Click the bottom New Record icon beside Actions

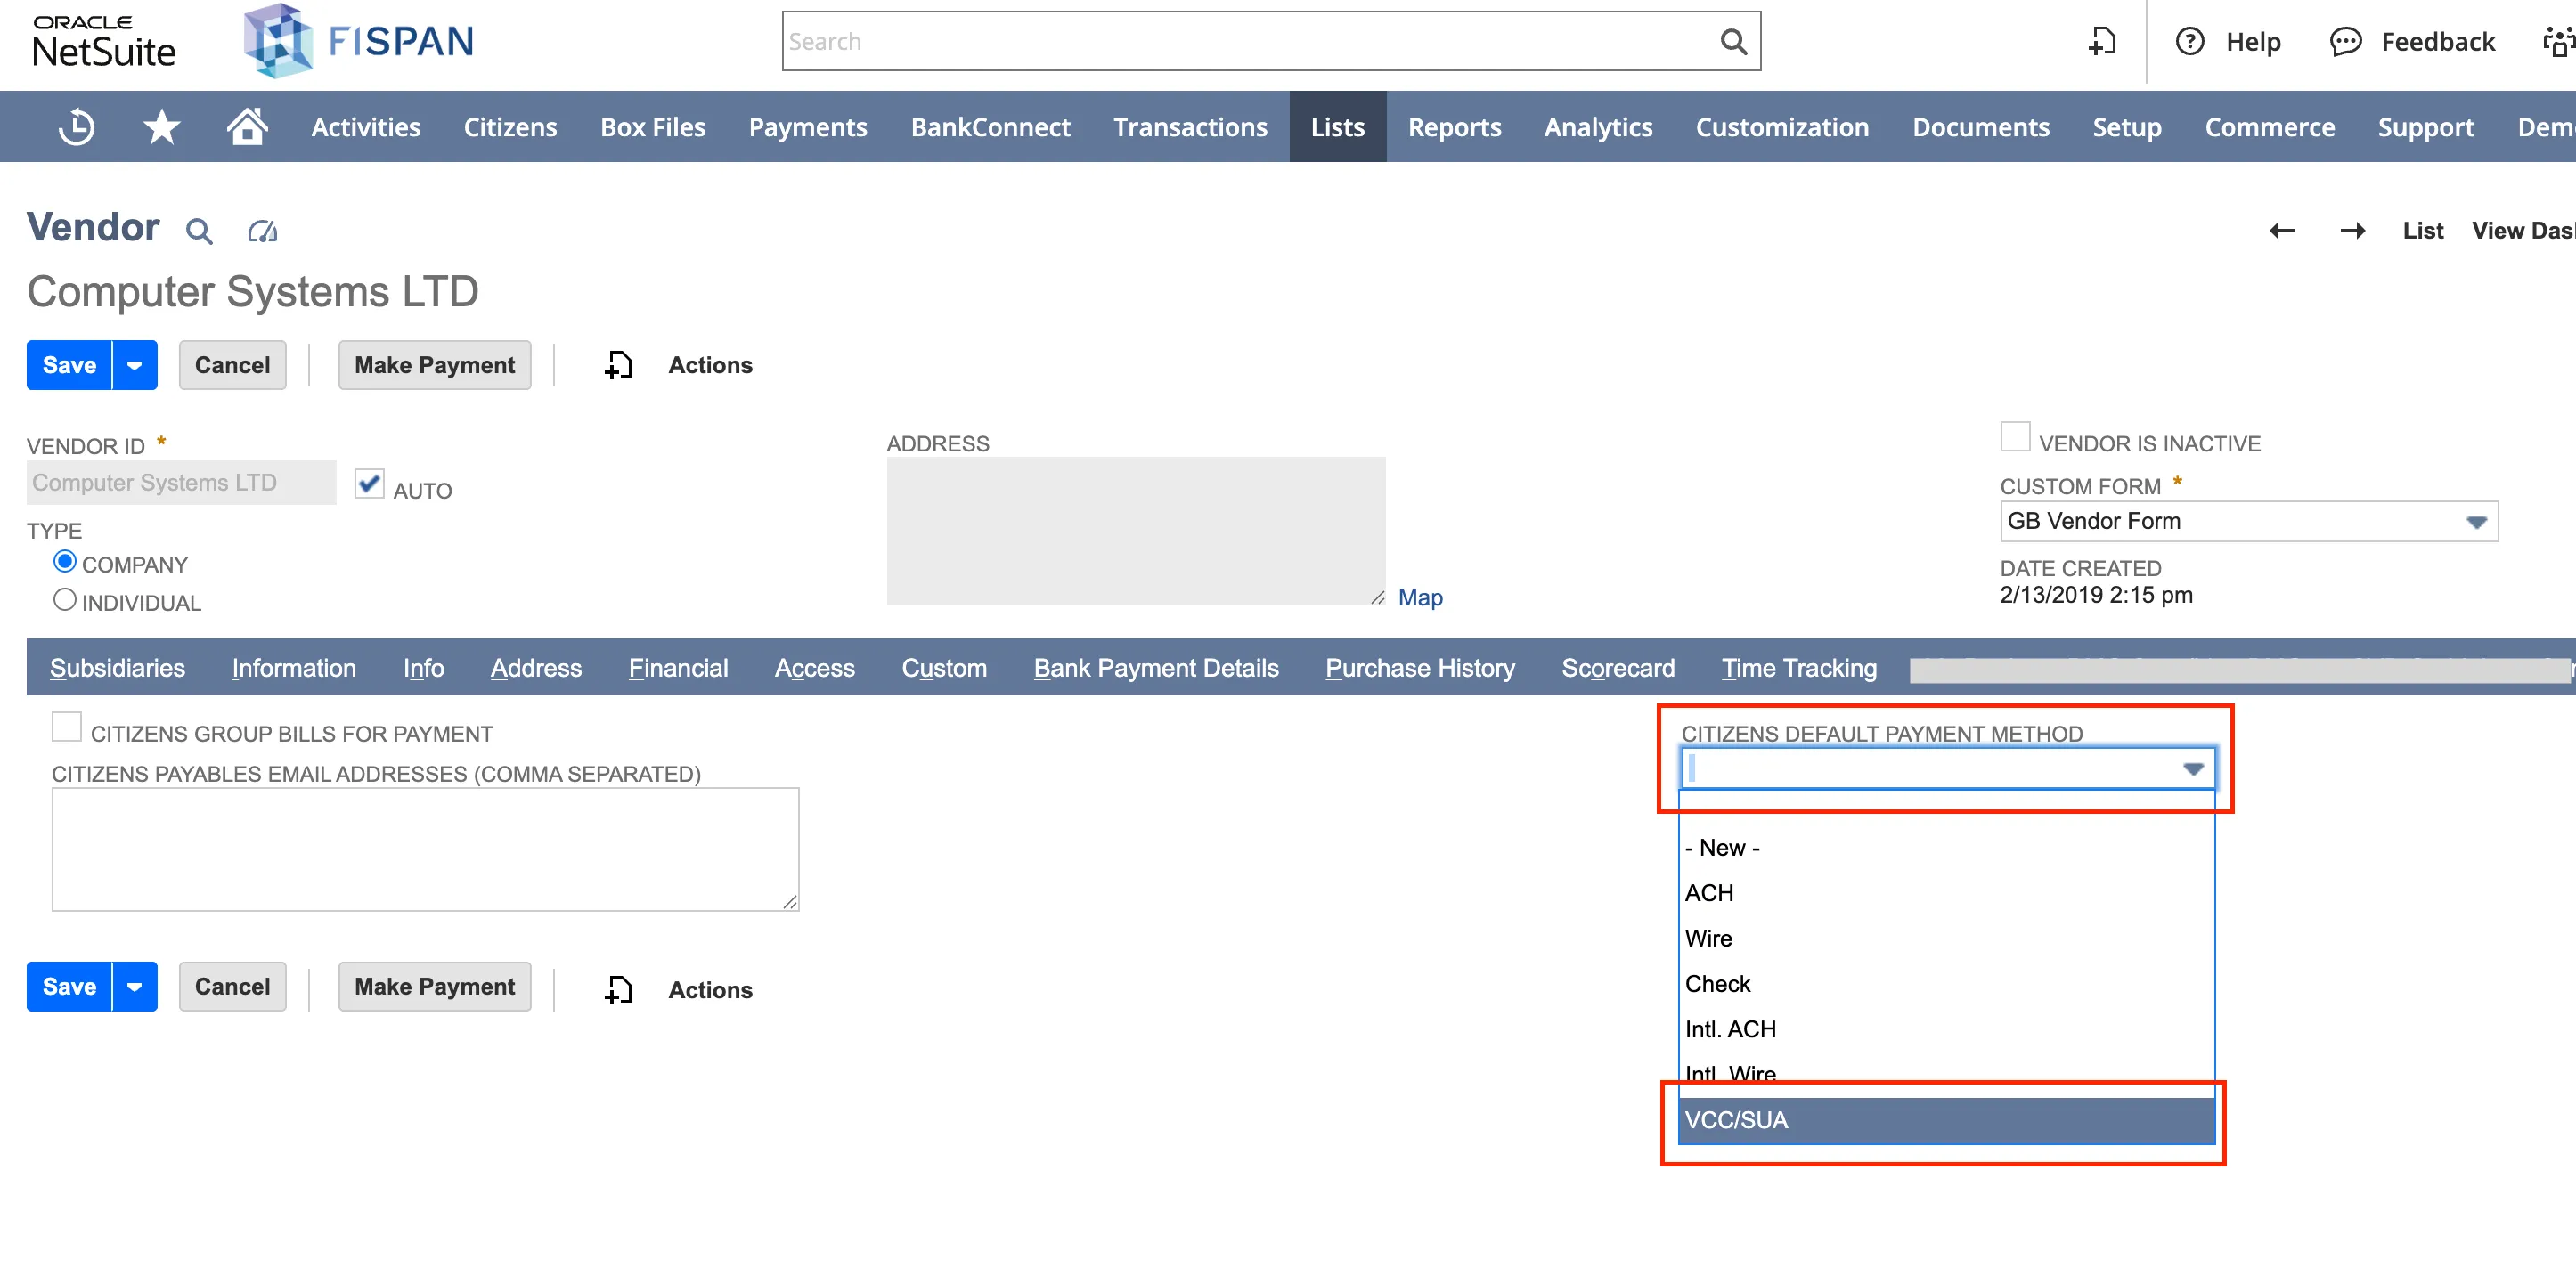coord(619,990)
